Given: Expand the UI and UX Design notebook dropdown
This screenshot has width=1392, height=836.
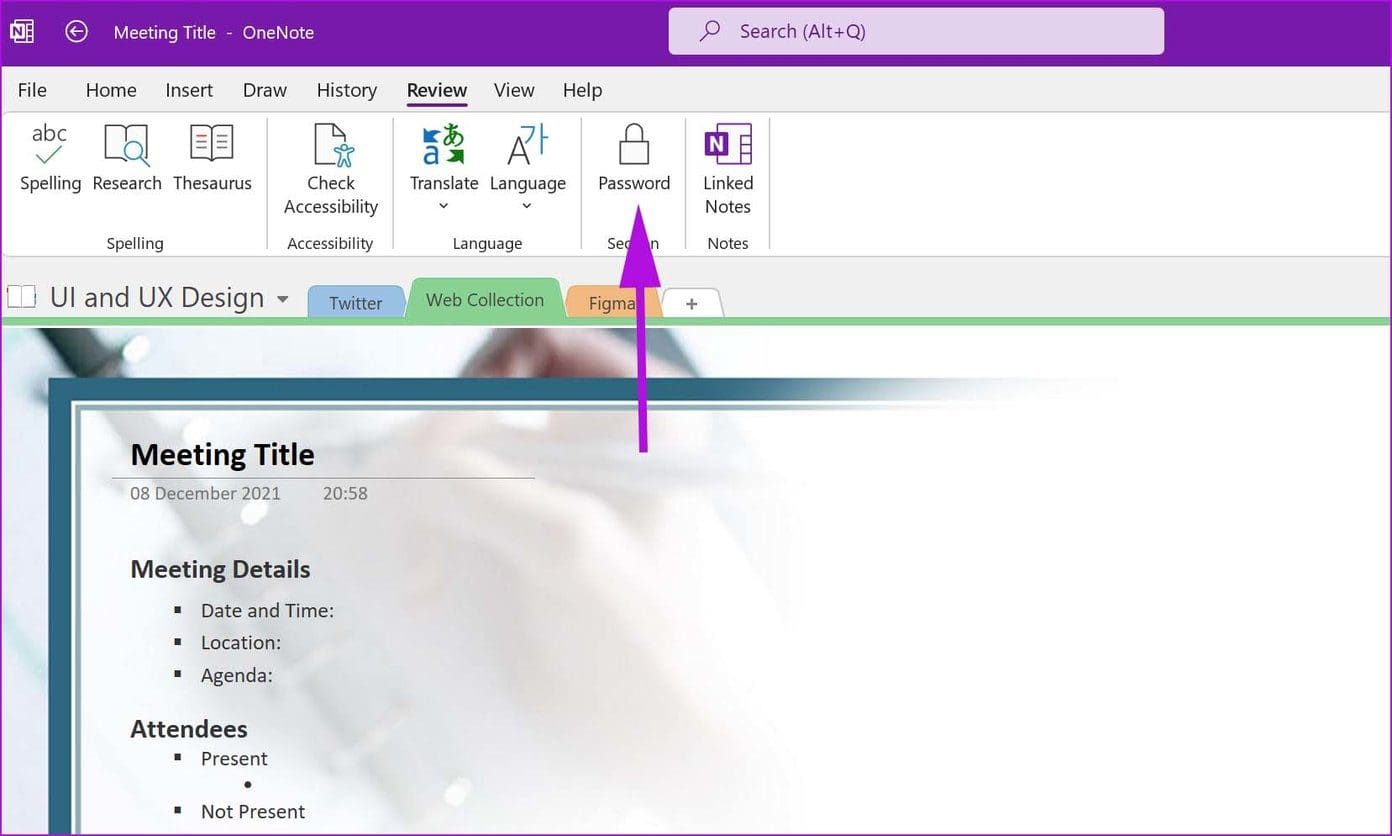Looking at the screenshot, I should click(x=282, y=298).
